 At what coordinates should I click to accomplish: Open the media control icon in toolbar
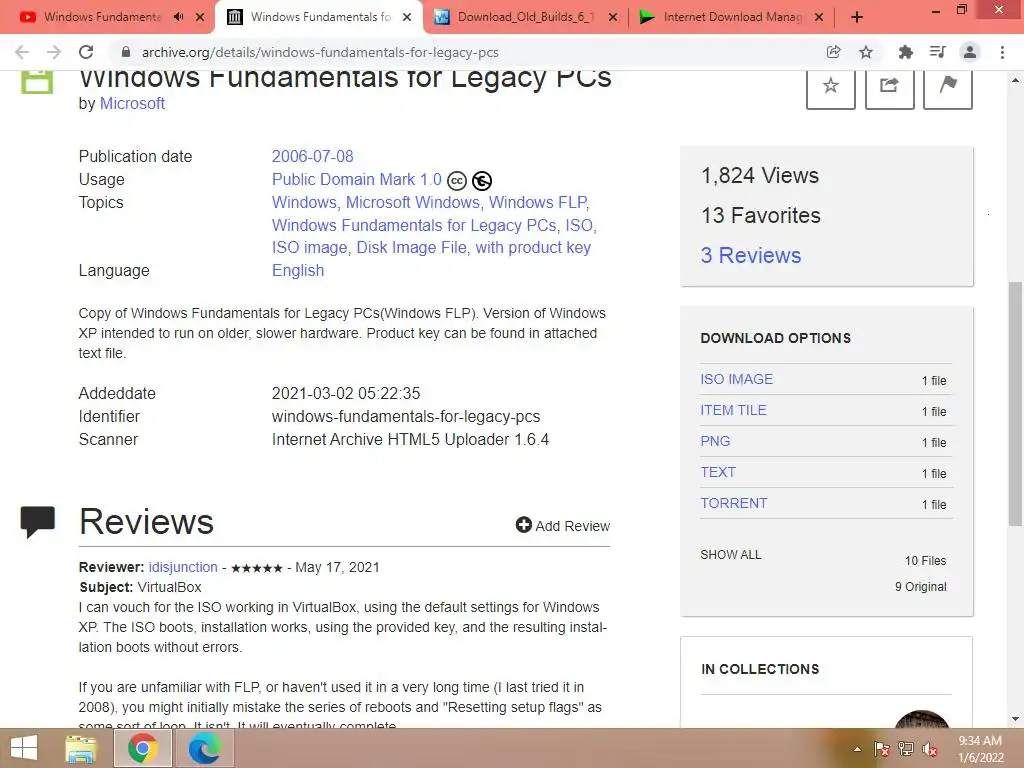938,52
